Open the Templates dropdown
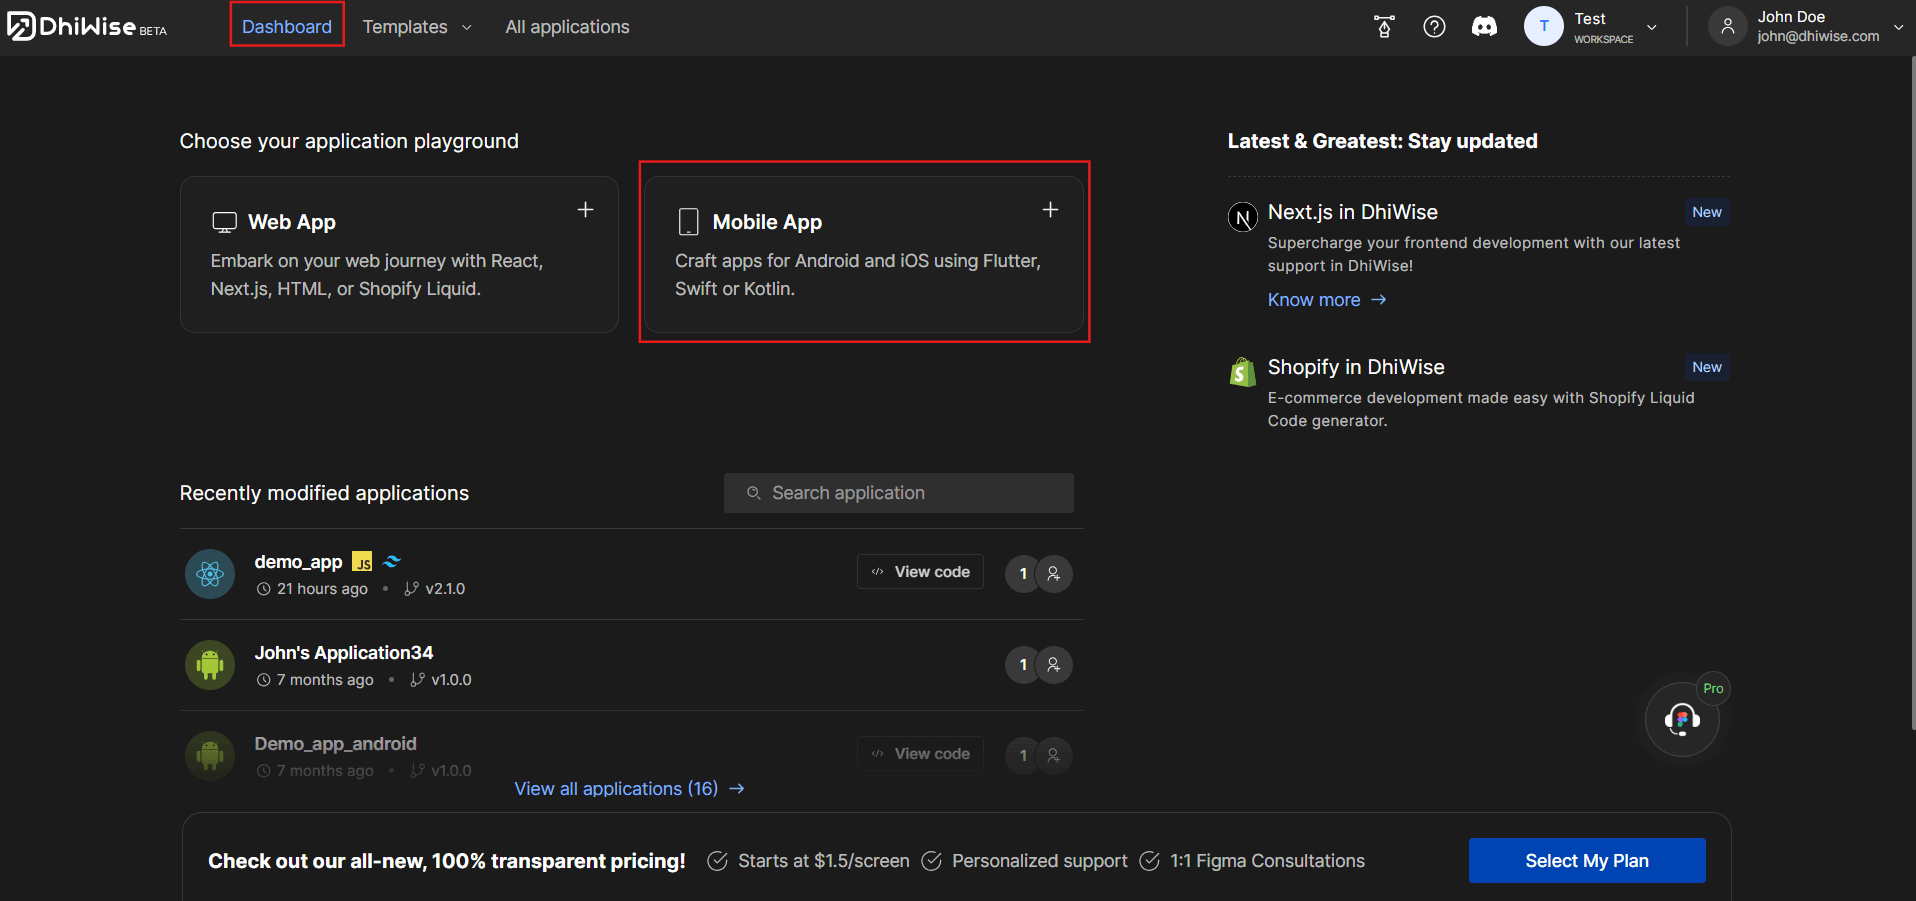The image size is (1916, 901). [416, 27]
